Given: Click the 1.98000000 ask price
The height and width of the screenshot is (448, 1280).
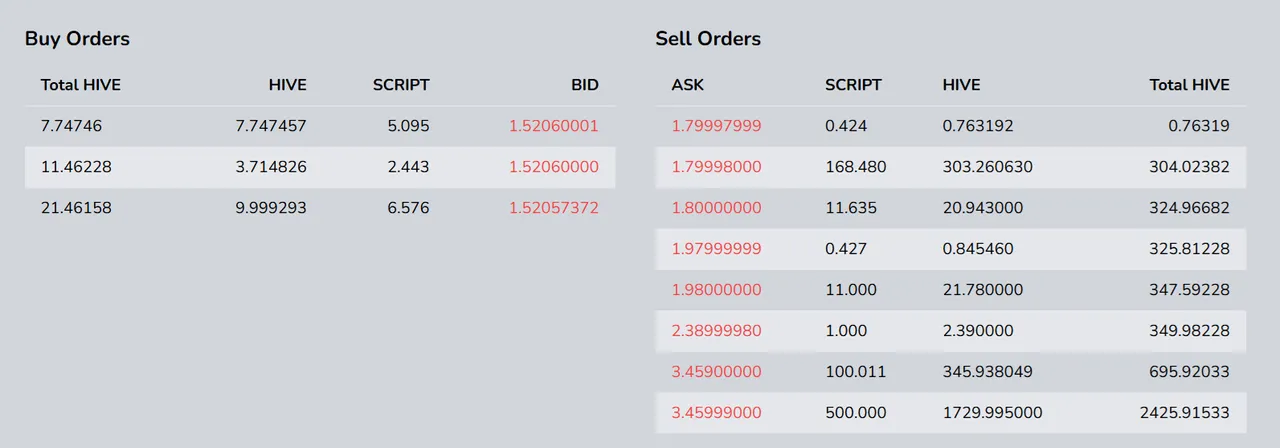Looking at the screenshot, I should [x=716, y=290].
